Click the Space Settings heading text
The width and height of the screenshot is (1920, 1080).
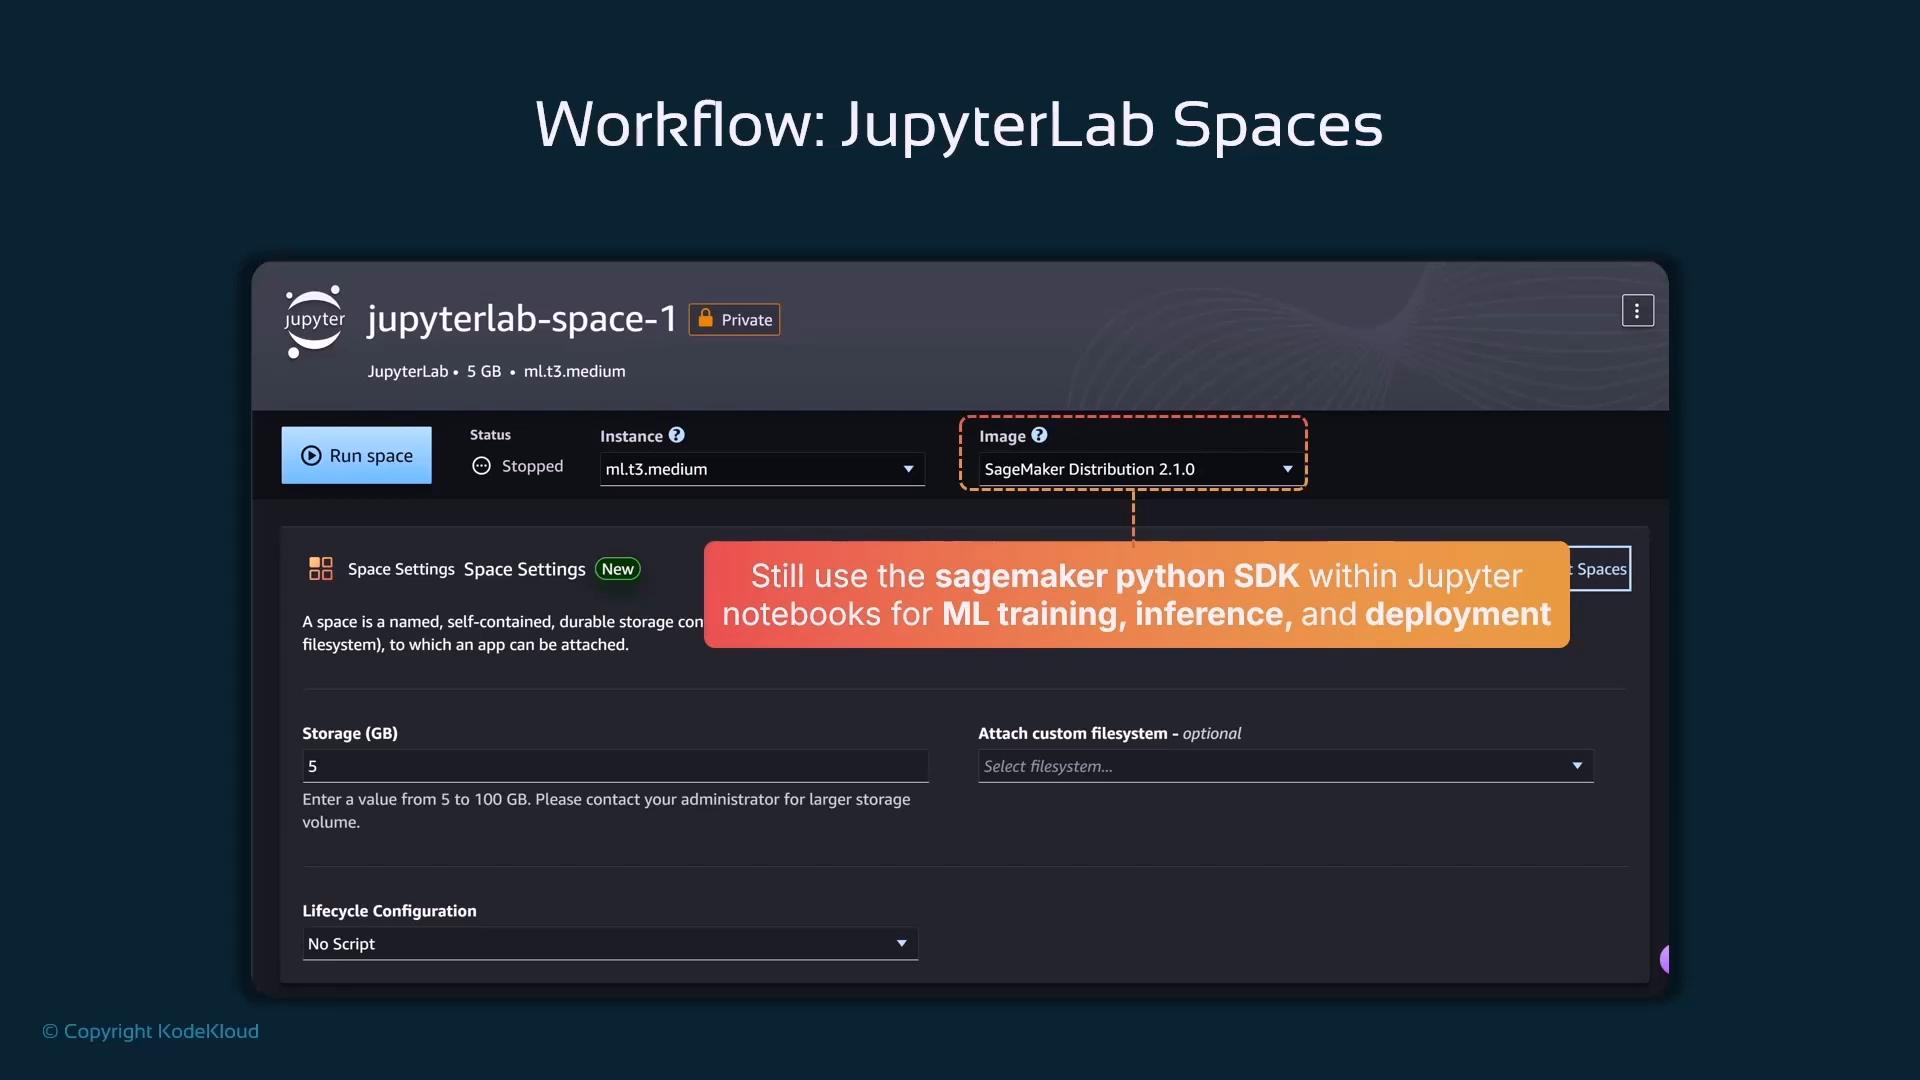[x=524, y=569]
